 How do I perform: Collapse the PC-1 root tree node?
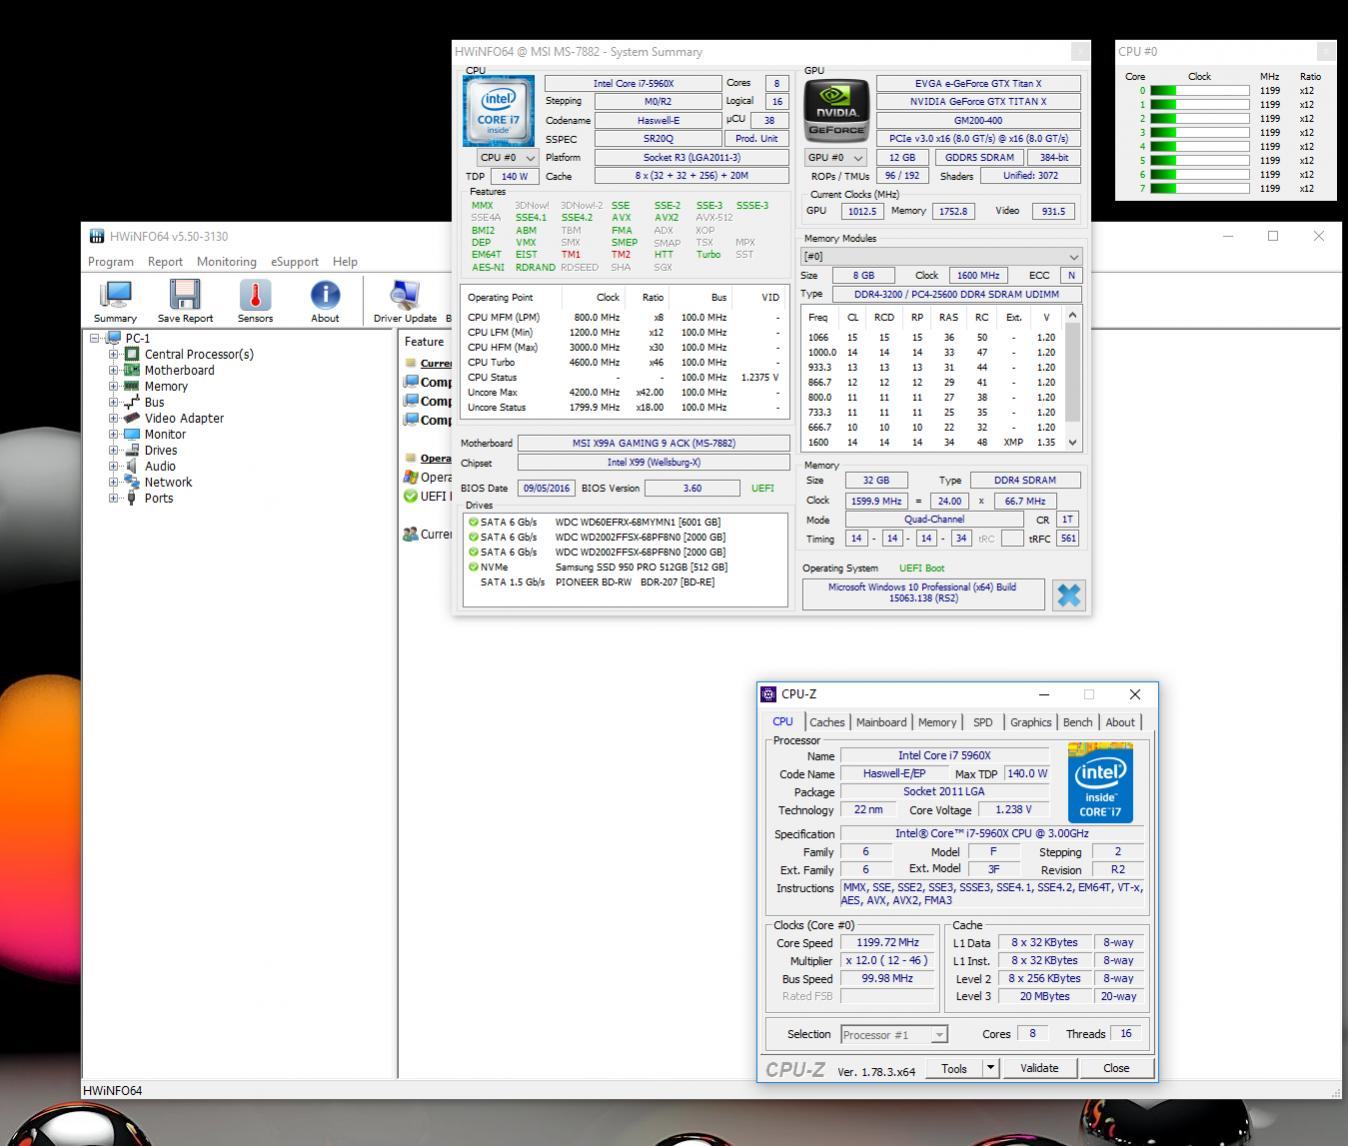tap(95, 338)
